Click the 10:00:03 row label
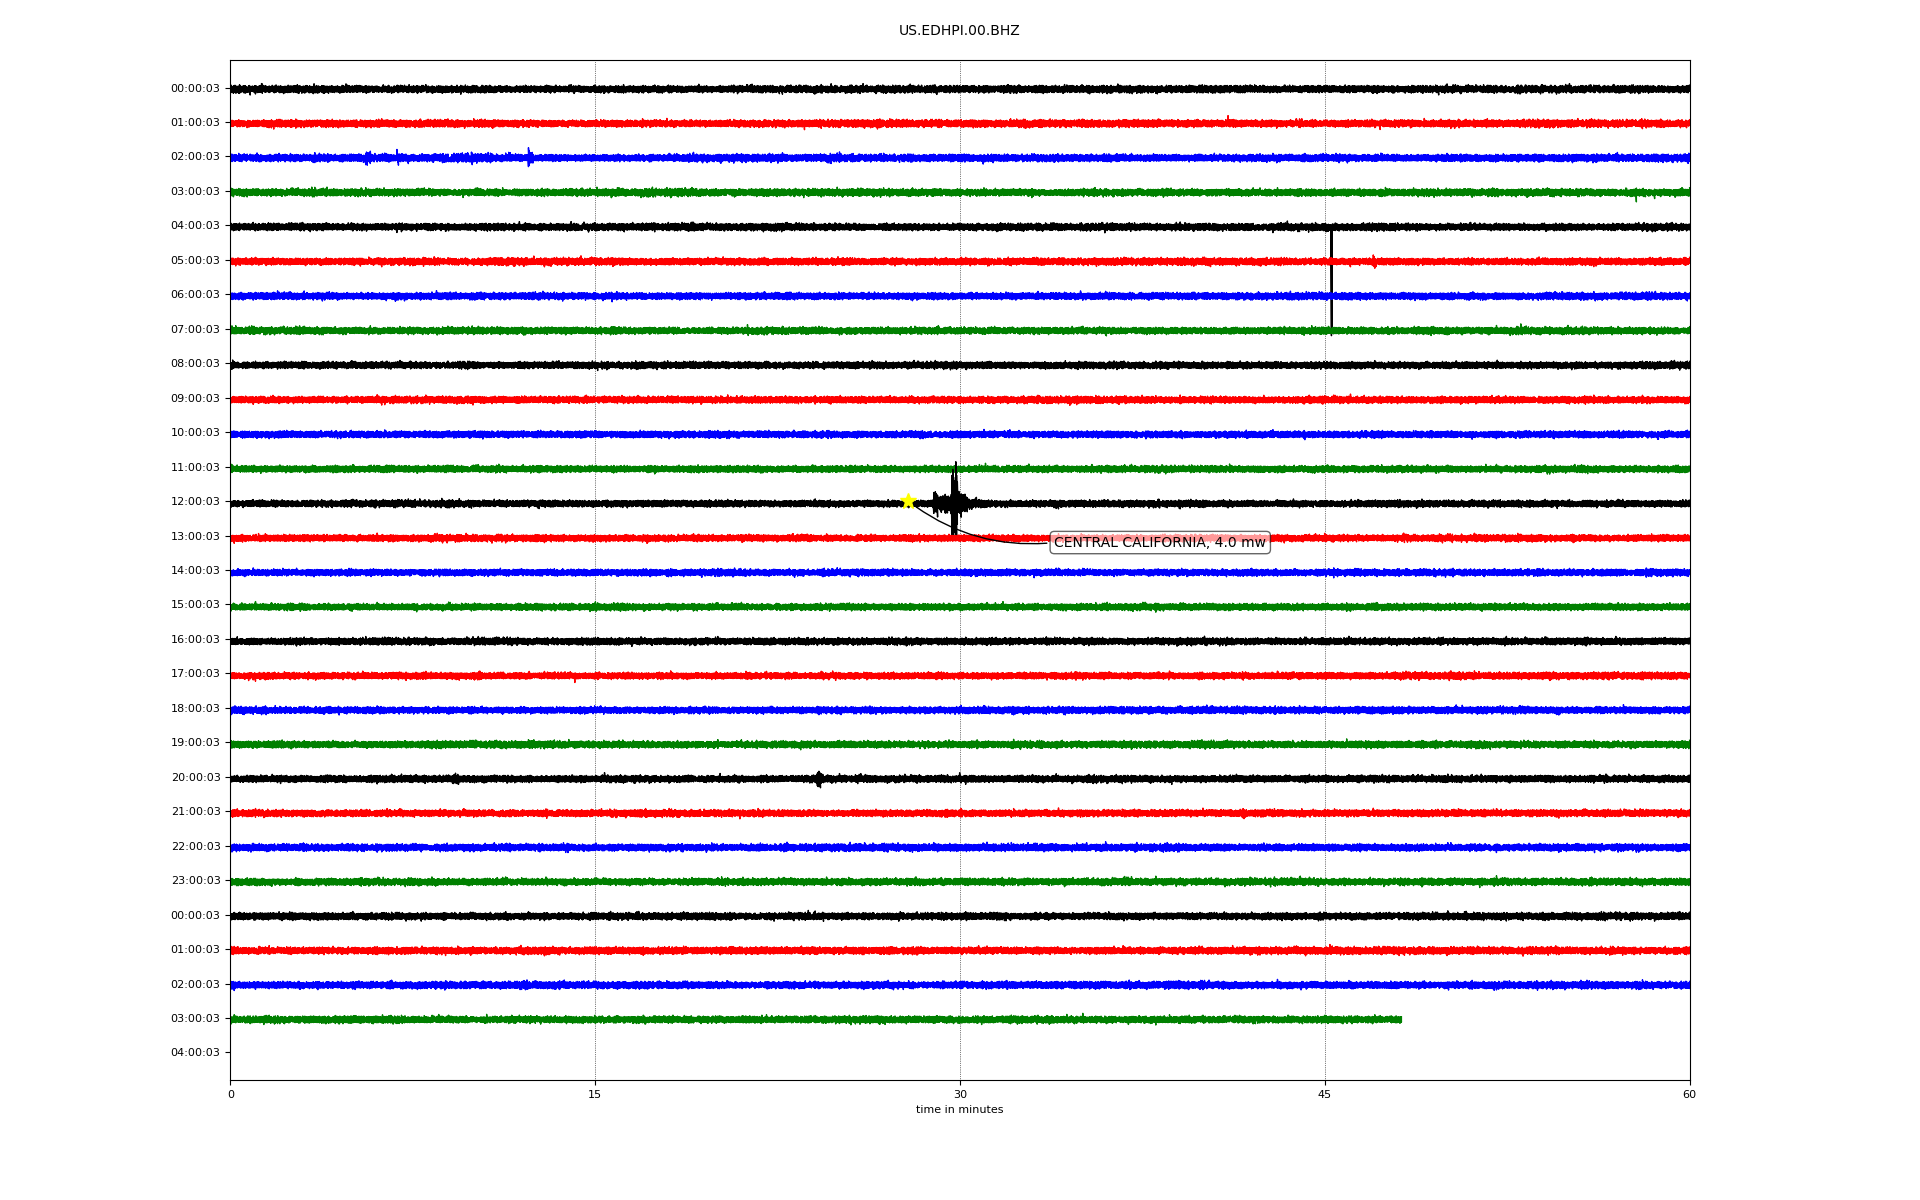 coord(195,433)
